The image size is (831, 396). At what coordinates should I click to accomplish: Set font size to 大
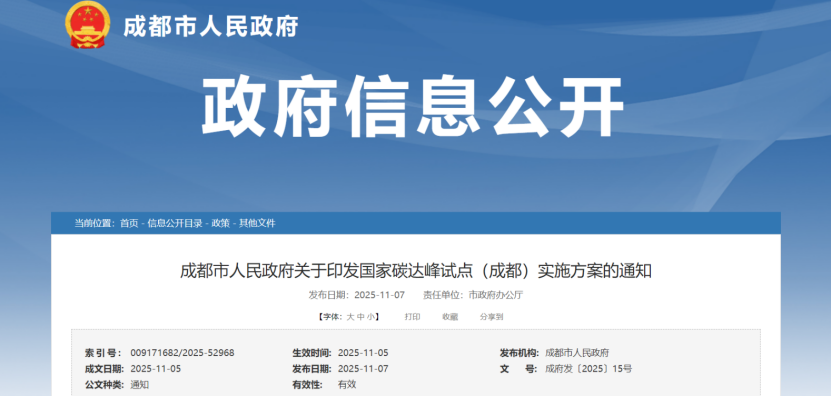pos(350,317)
